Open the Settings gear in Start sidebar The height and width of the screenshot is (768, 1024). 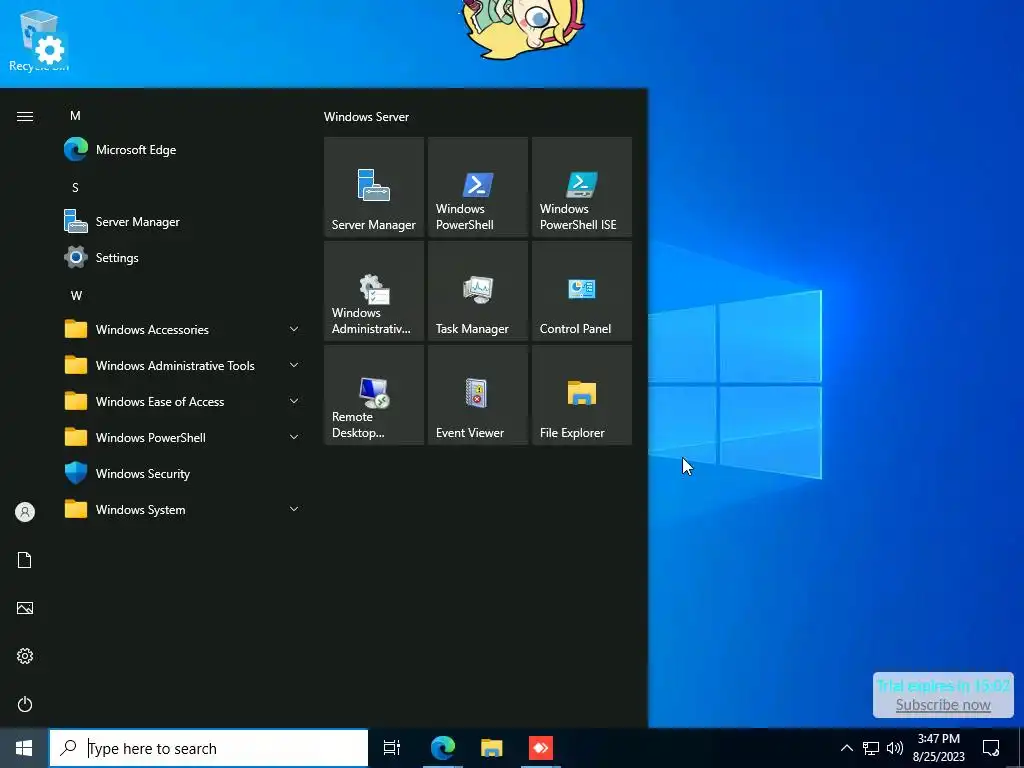tap(25, 656)
